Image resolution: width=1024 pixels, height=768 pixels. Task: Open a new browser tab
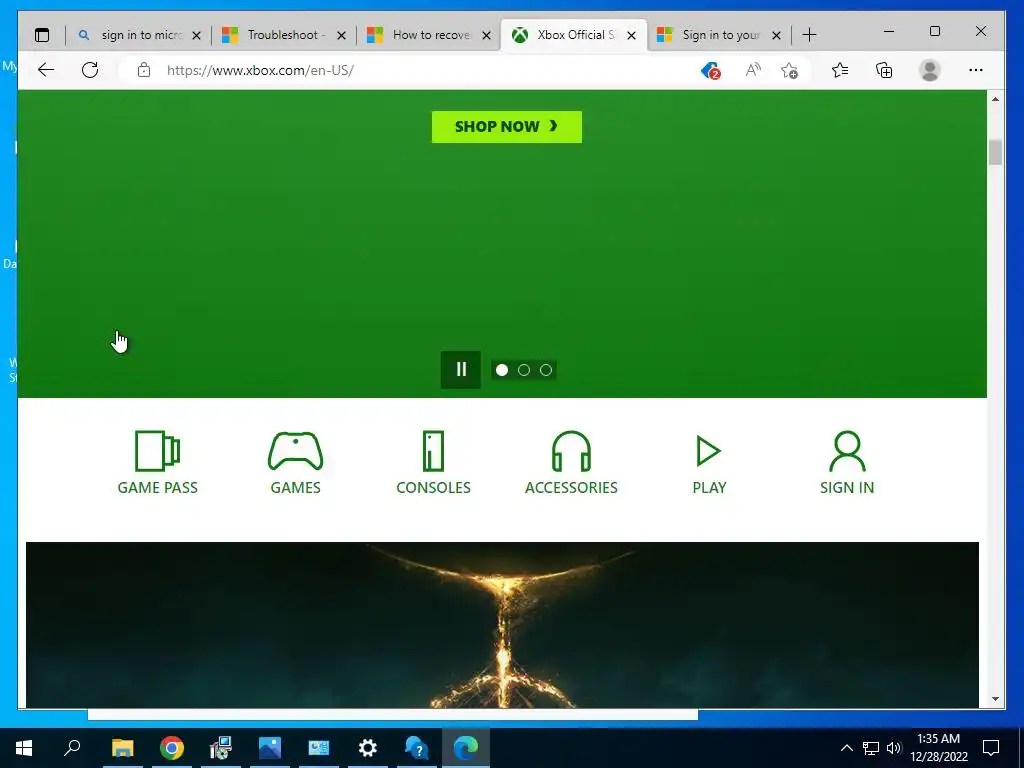tap(809, 35)
